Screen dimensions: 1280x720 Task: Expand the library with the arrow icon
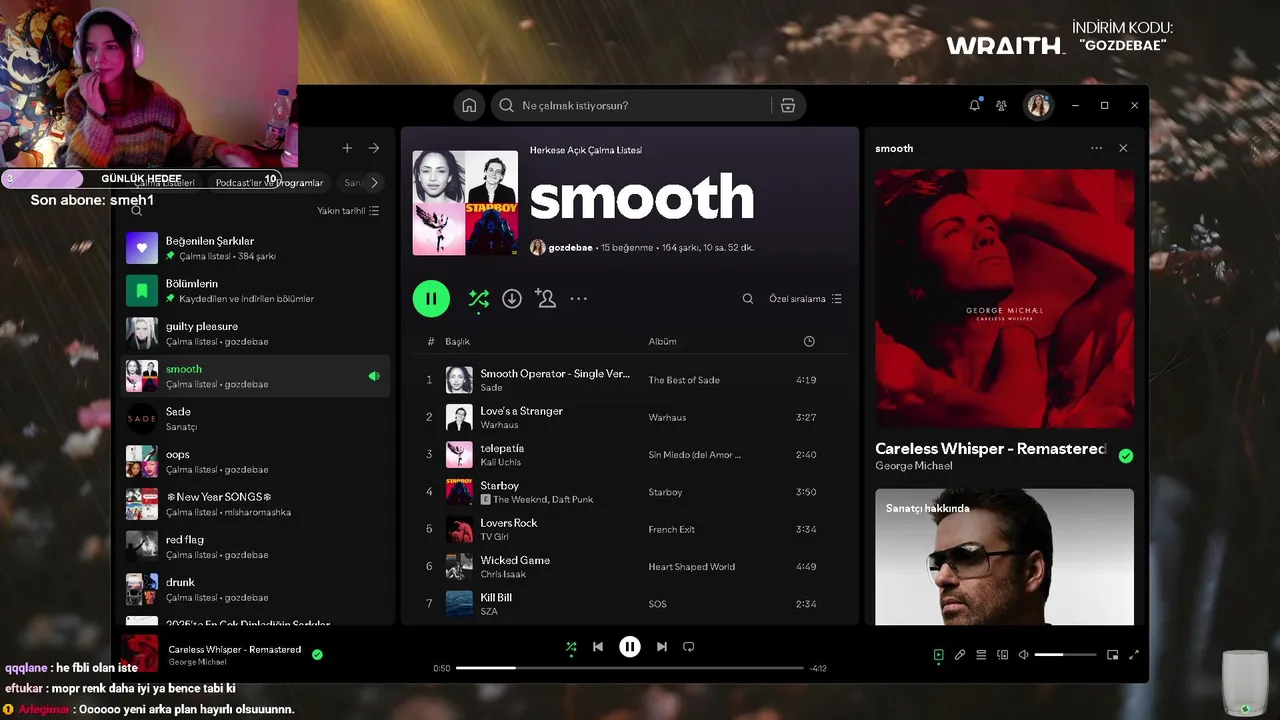[x=374, y=148]
